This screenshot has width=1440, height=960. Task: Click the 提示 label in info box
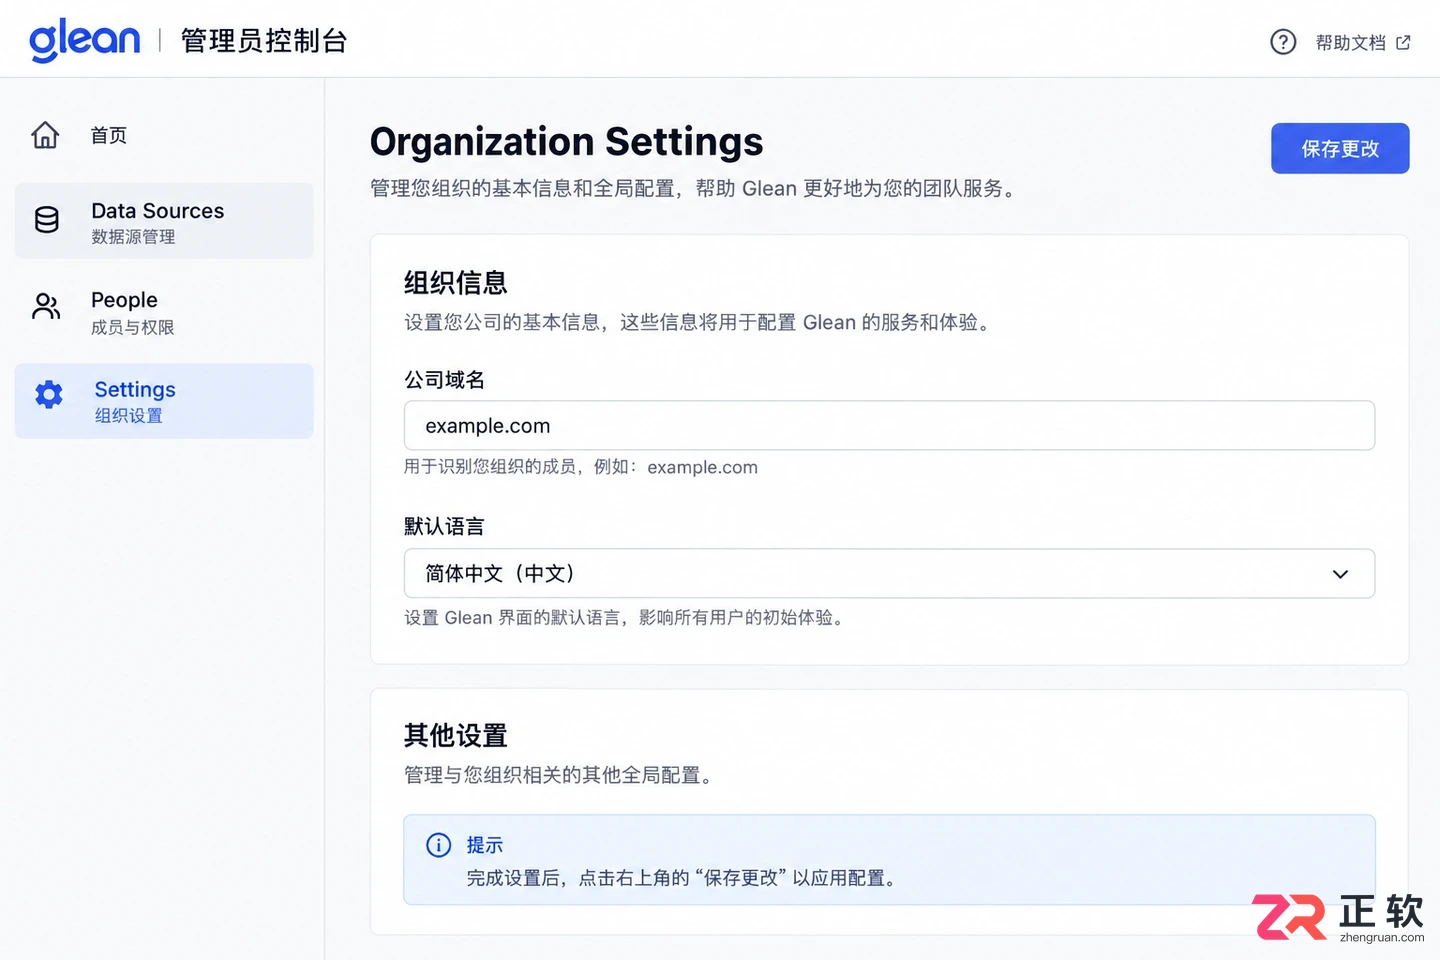coord(485,845)
